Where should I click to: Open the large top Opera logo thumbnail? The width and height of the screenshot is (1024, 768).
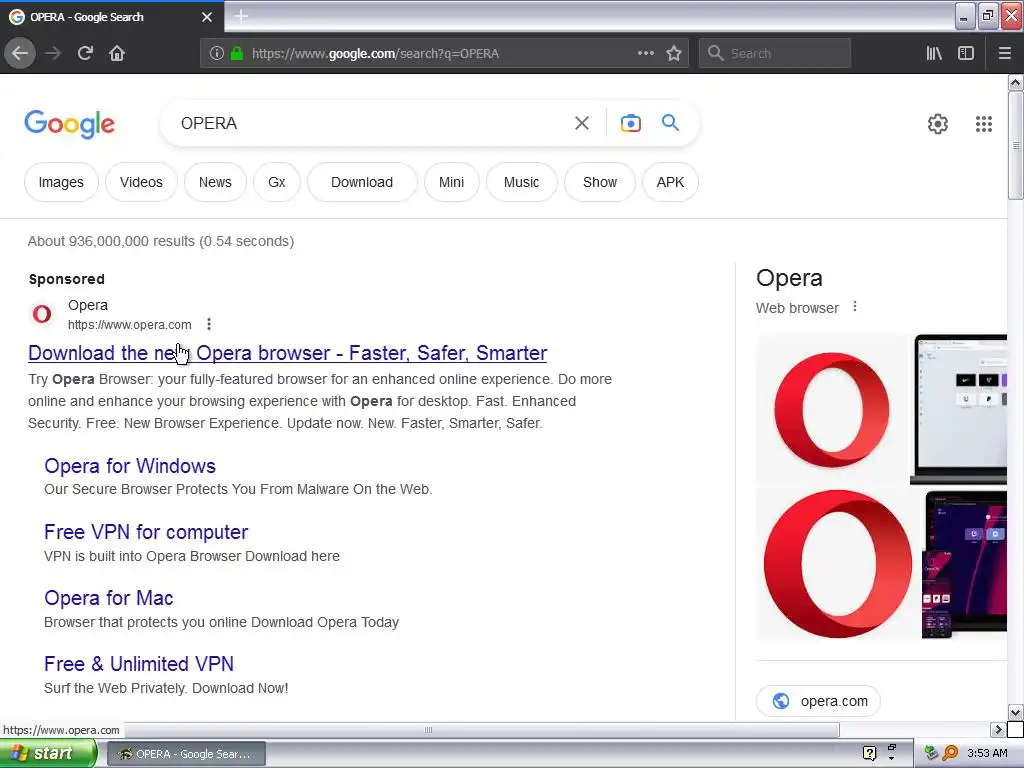(831, 409)
